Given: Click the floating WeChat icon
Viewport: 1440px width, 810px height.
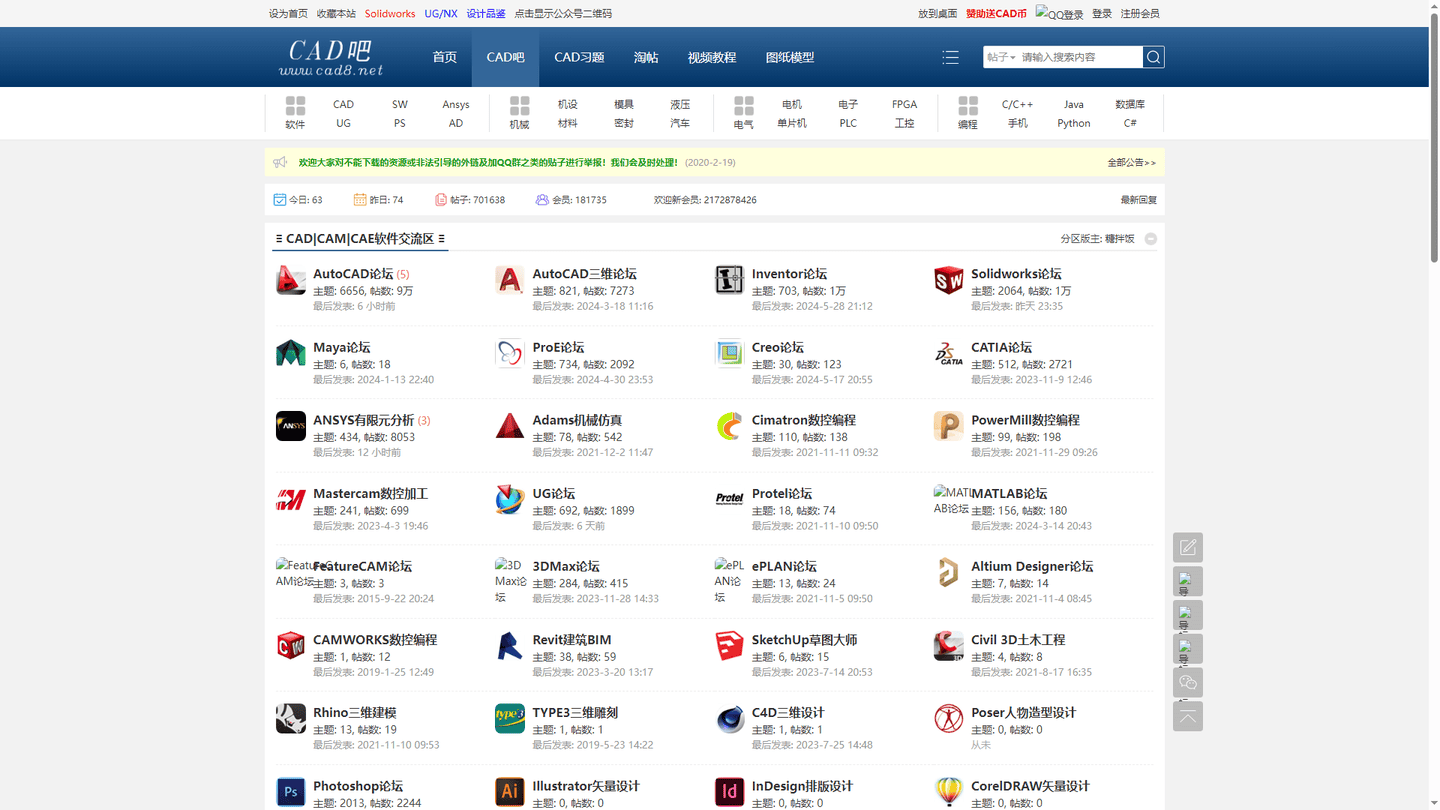Looking at the screenshot, I should coord(1188,682).
